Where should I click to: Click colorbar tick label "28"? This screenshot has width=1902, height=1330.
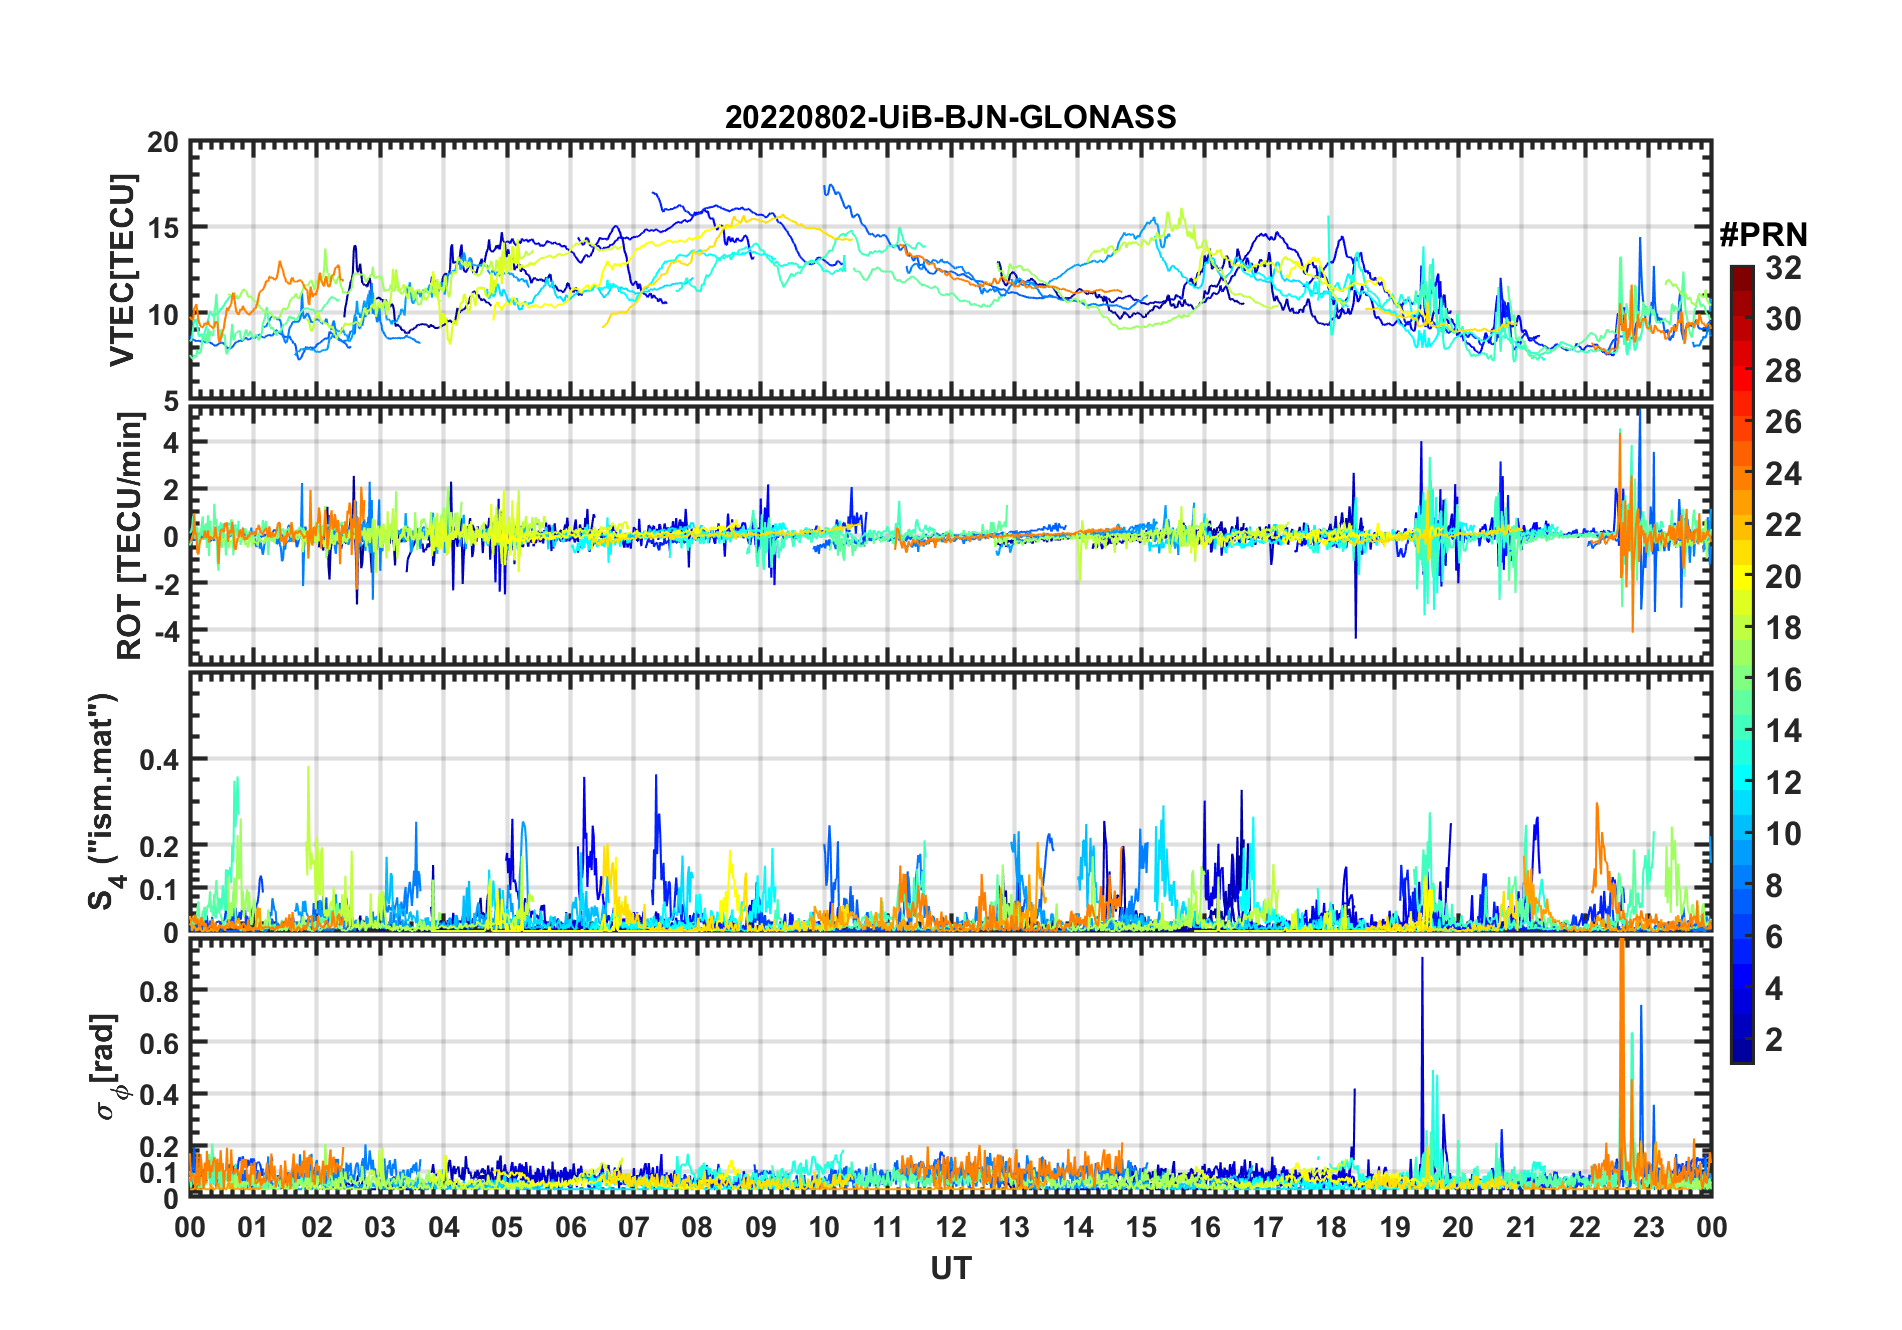[x=1783, y=371]
